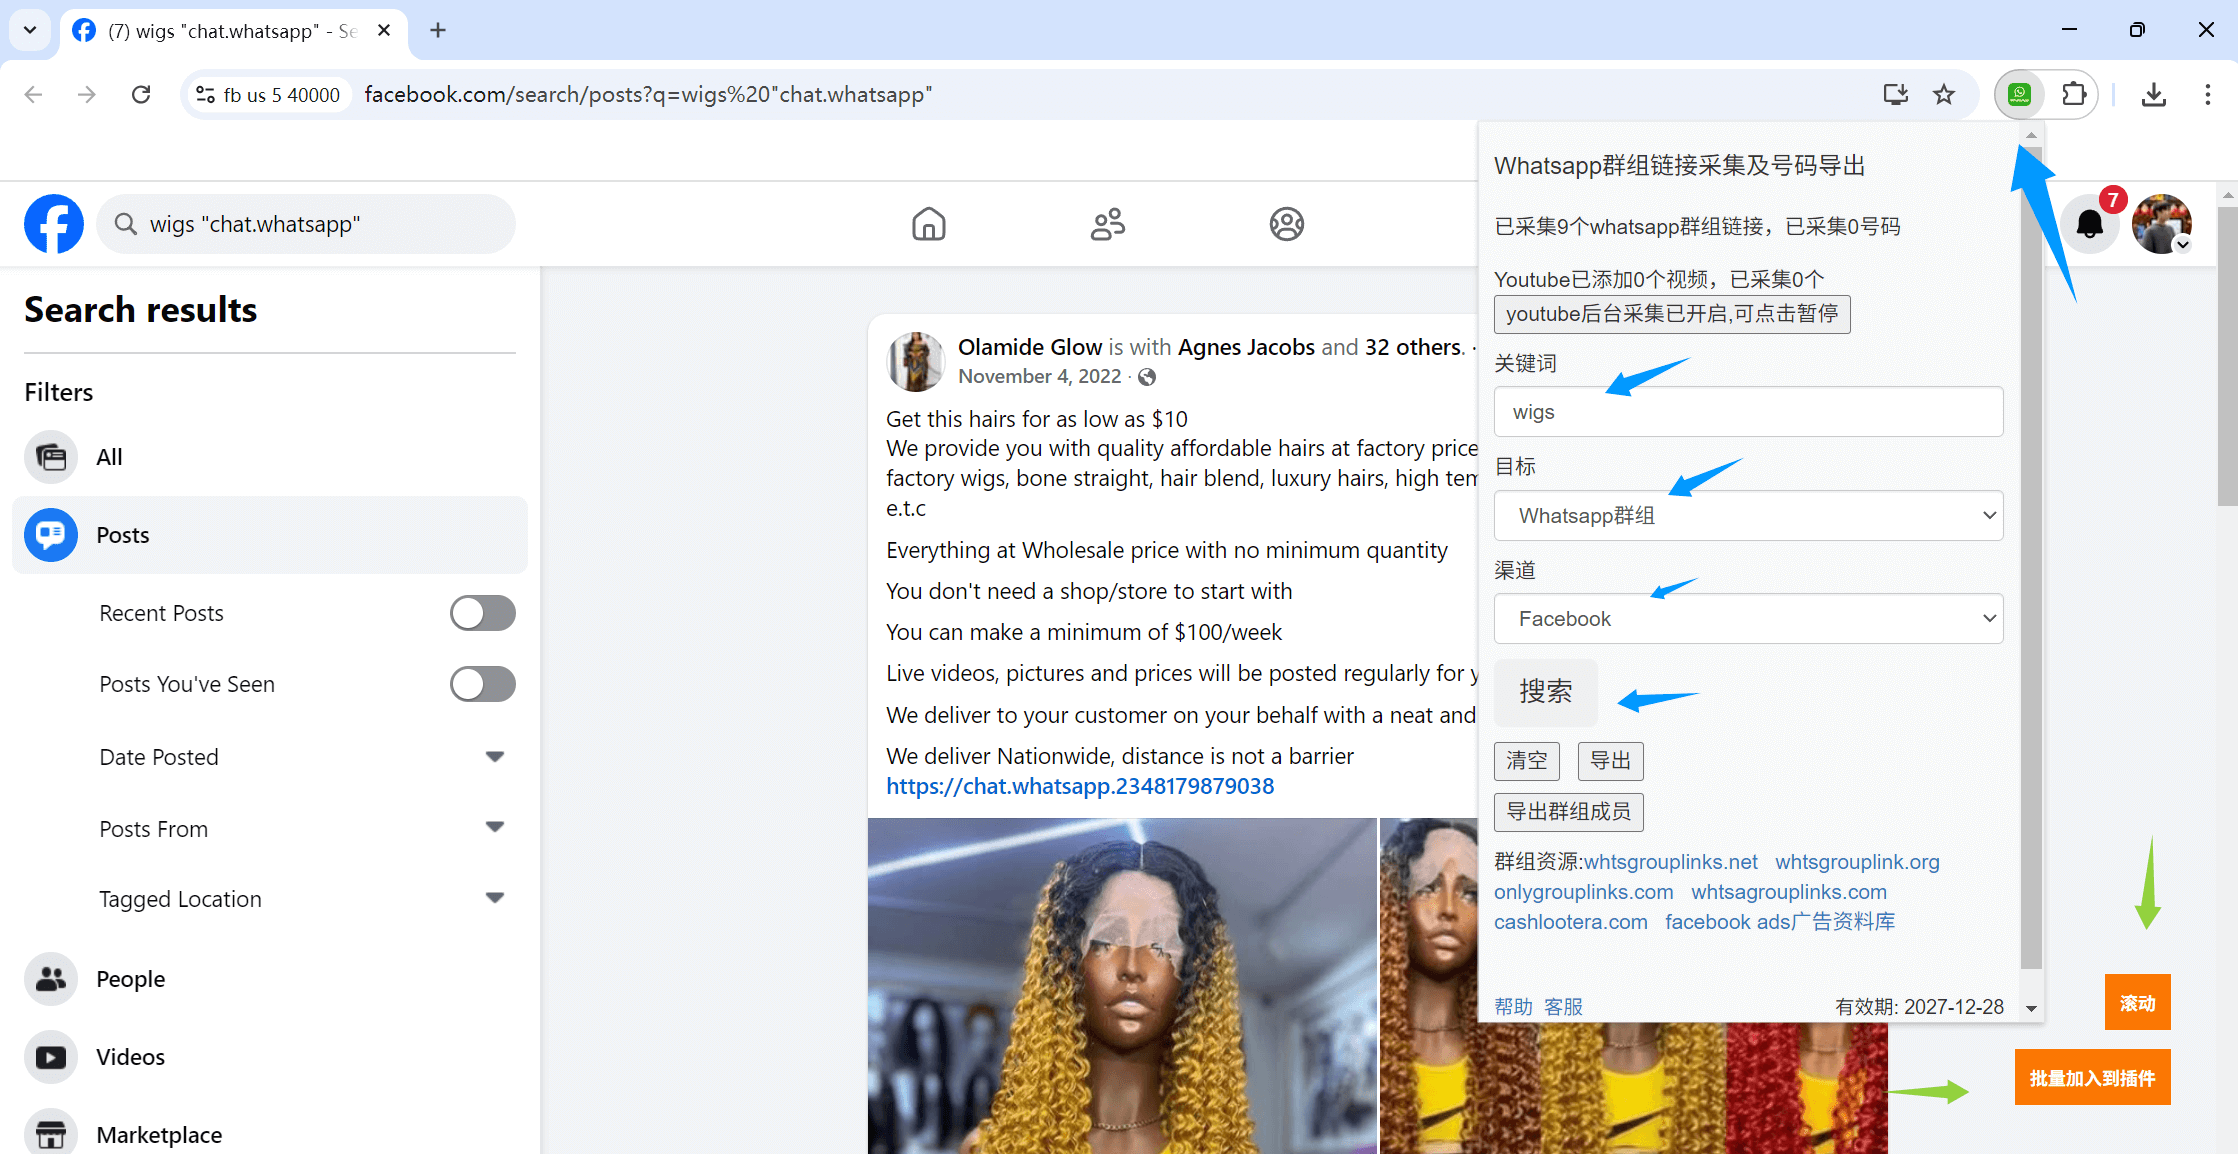
Task: Open the whtsgrouplinks.net link
Action: click(1670, 862)
